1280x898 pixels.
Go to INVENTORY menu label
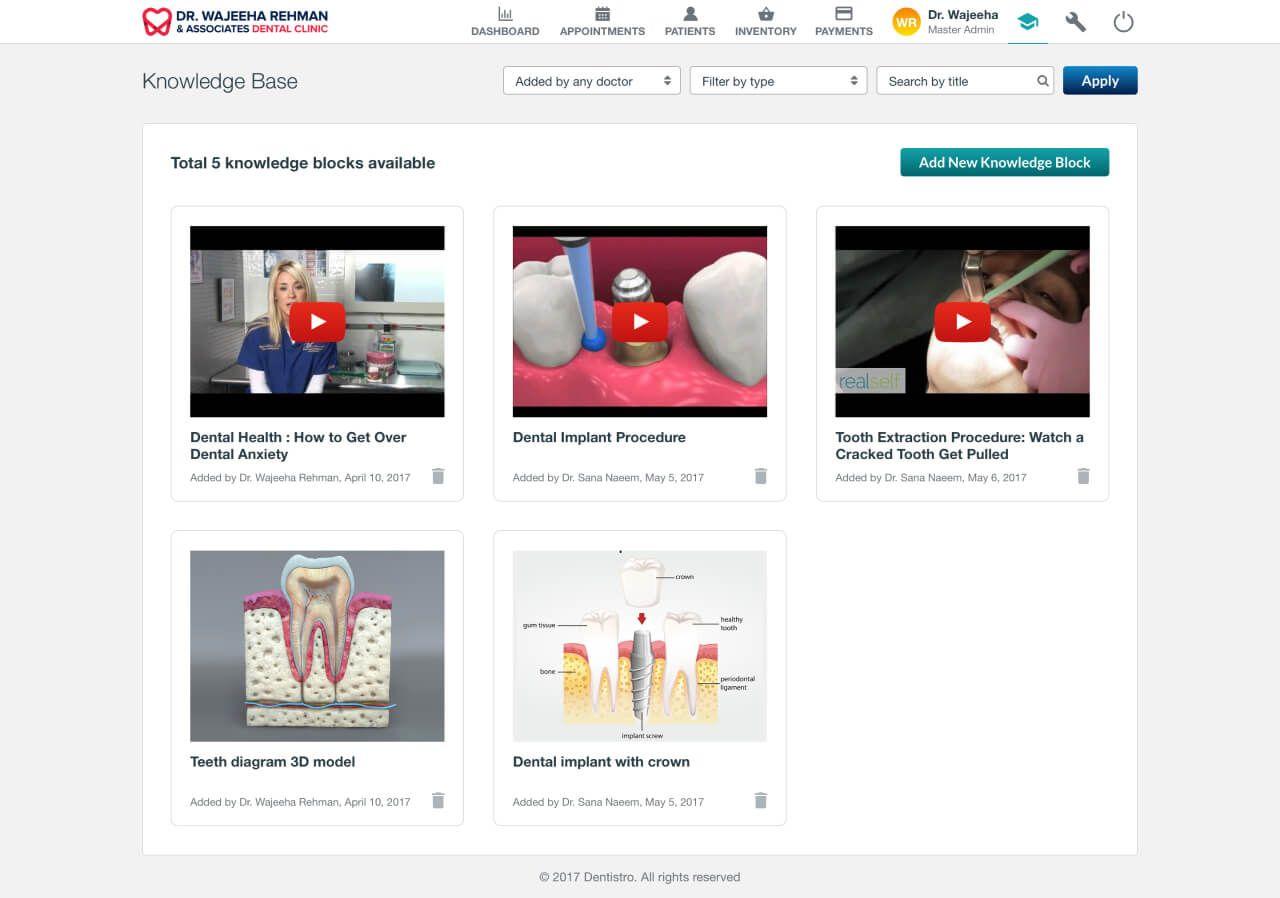(x=766, y=31)
